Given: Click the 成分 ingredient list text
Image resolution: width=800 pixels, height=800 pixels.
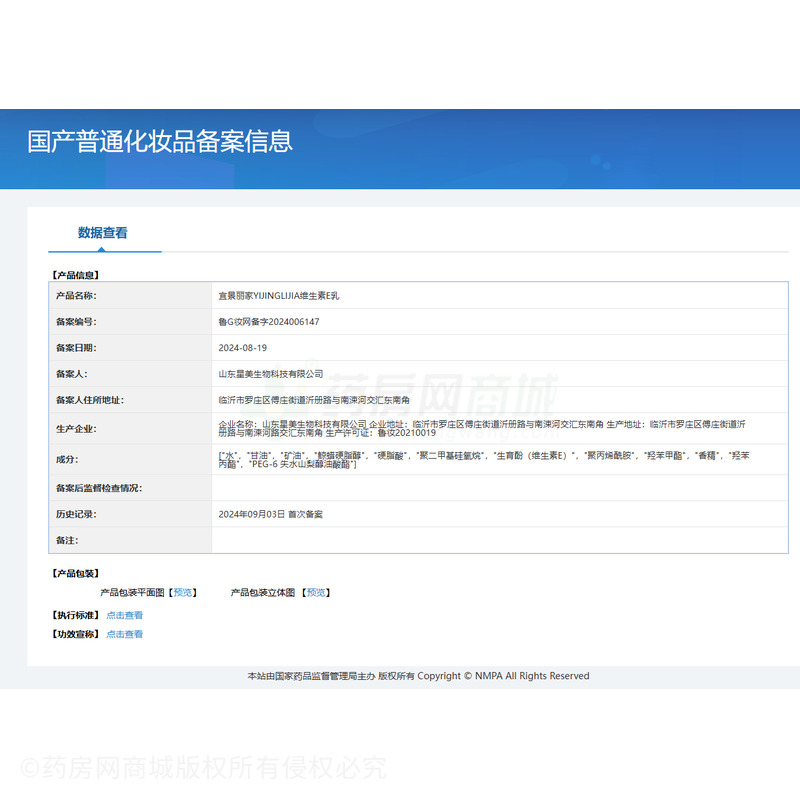Looking at the screenshot, I should pos(480,460).
